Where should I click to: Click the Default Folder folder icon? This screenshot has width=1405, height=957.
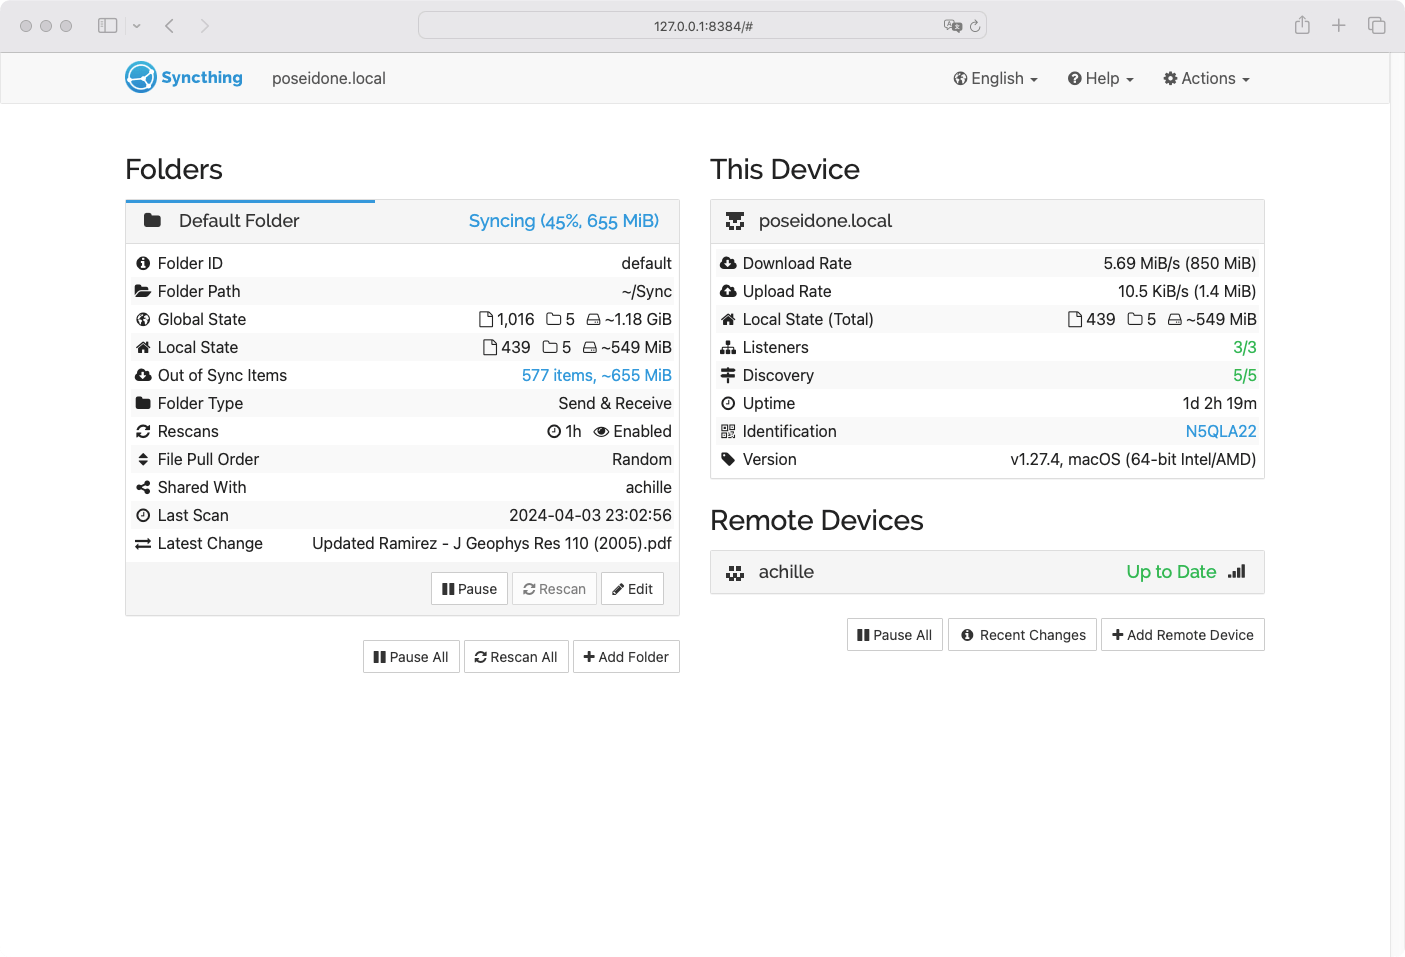pos(152,221)
